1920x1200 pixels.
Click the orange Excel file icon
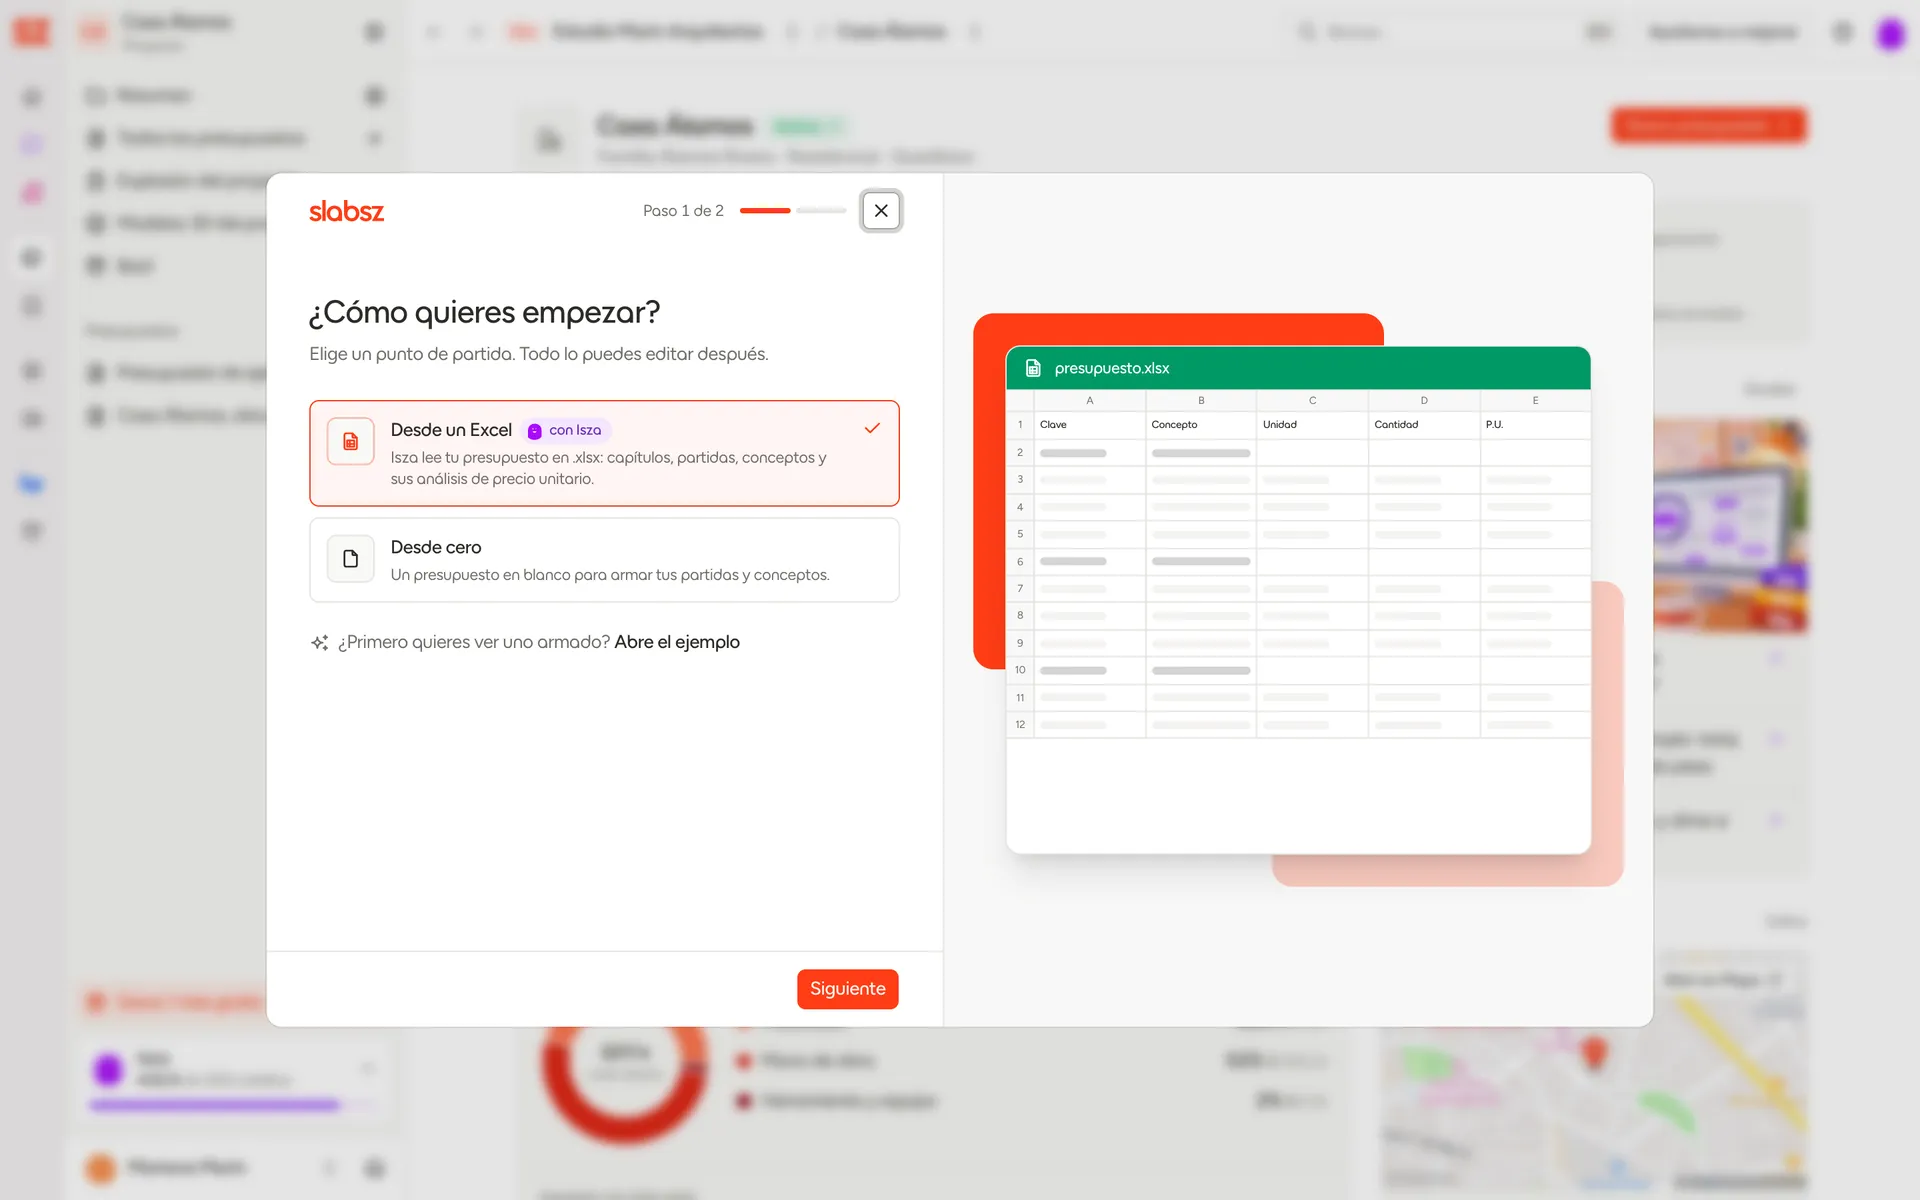click(351, 441)
